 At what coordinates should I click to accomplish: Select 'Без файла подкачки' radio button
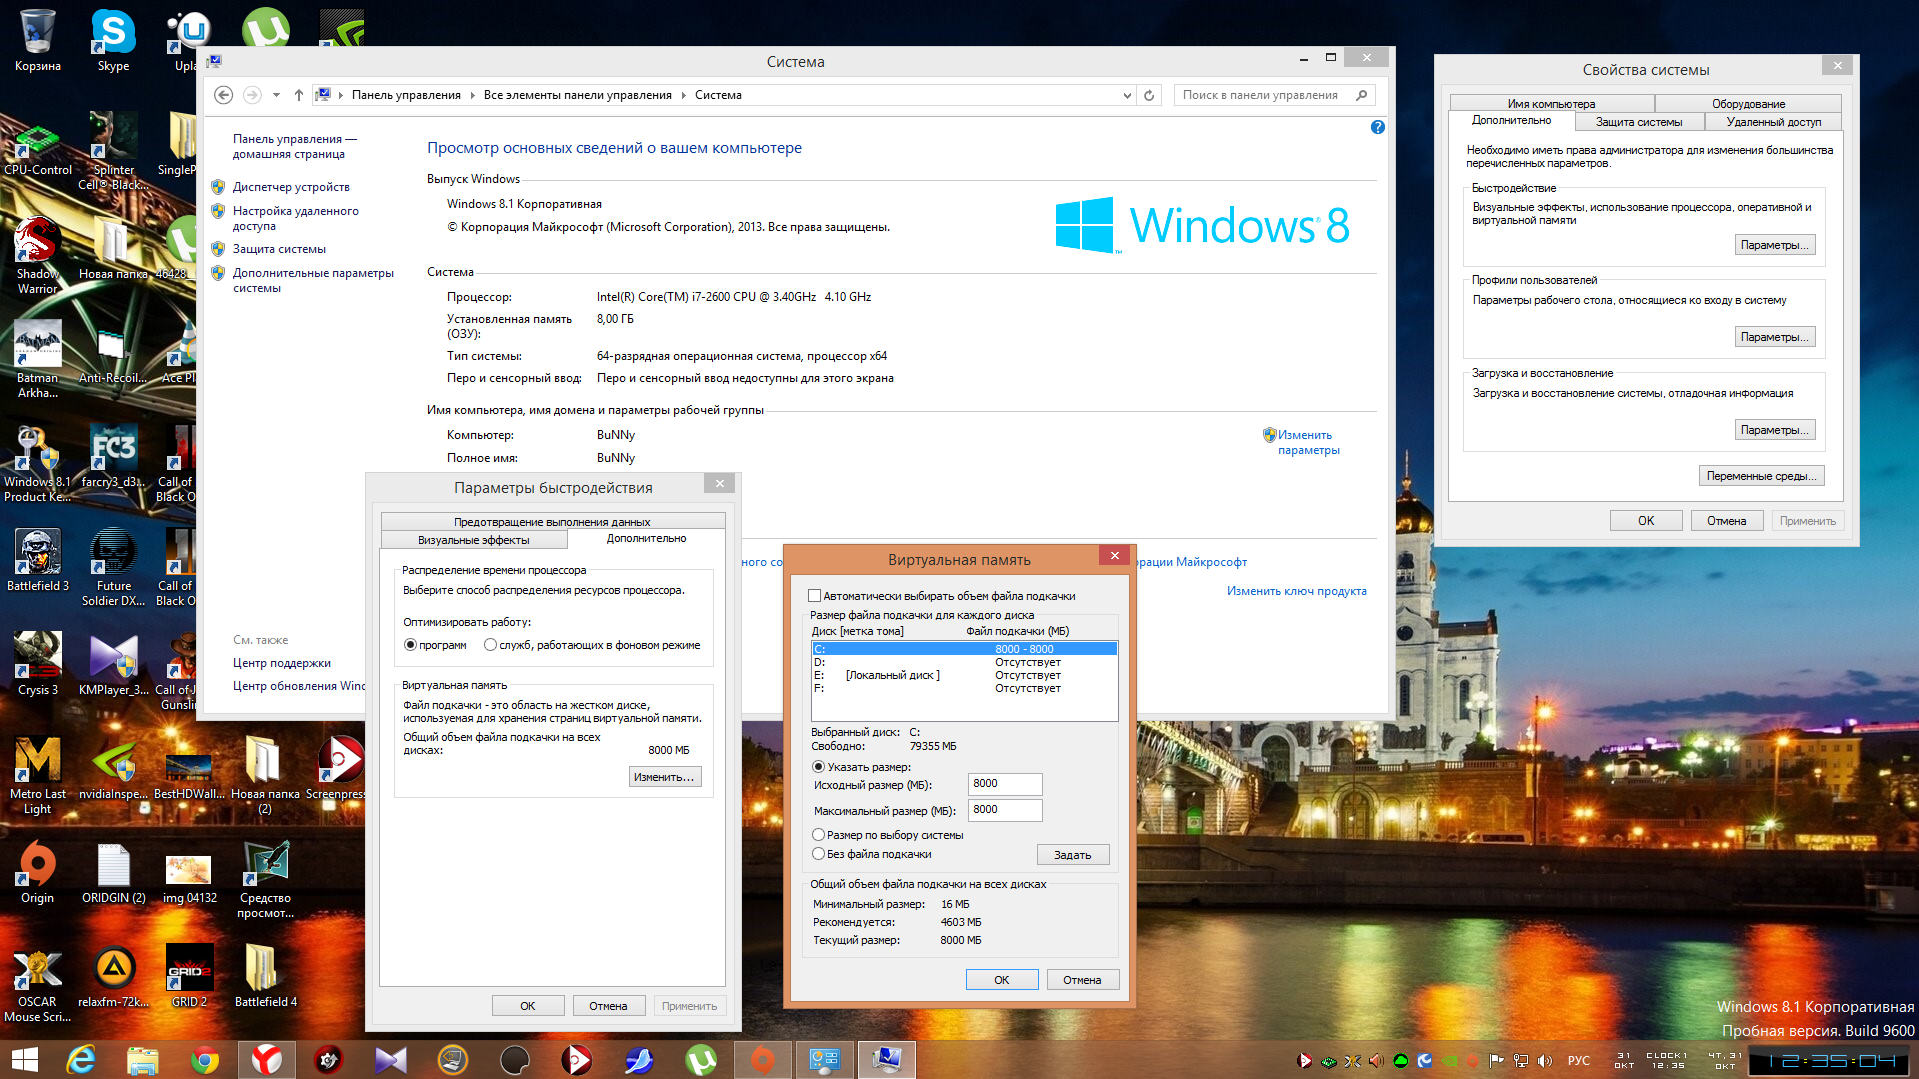pyautogui.click(x=819, y=854)
